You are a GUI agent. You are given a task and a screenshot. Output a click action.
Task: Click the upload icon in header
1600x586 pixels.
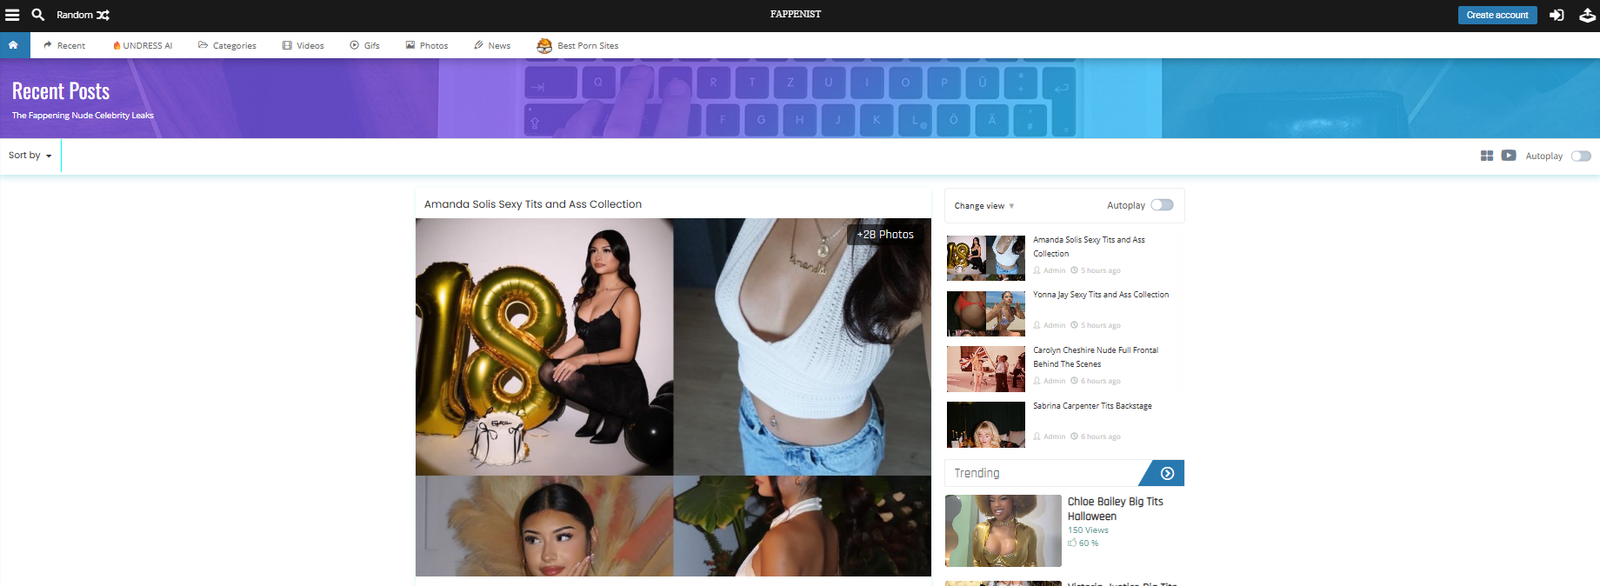(1587, 15)
